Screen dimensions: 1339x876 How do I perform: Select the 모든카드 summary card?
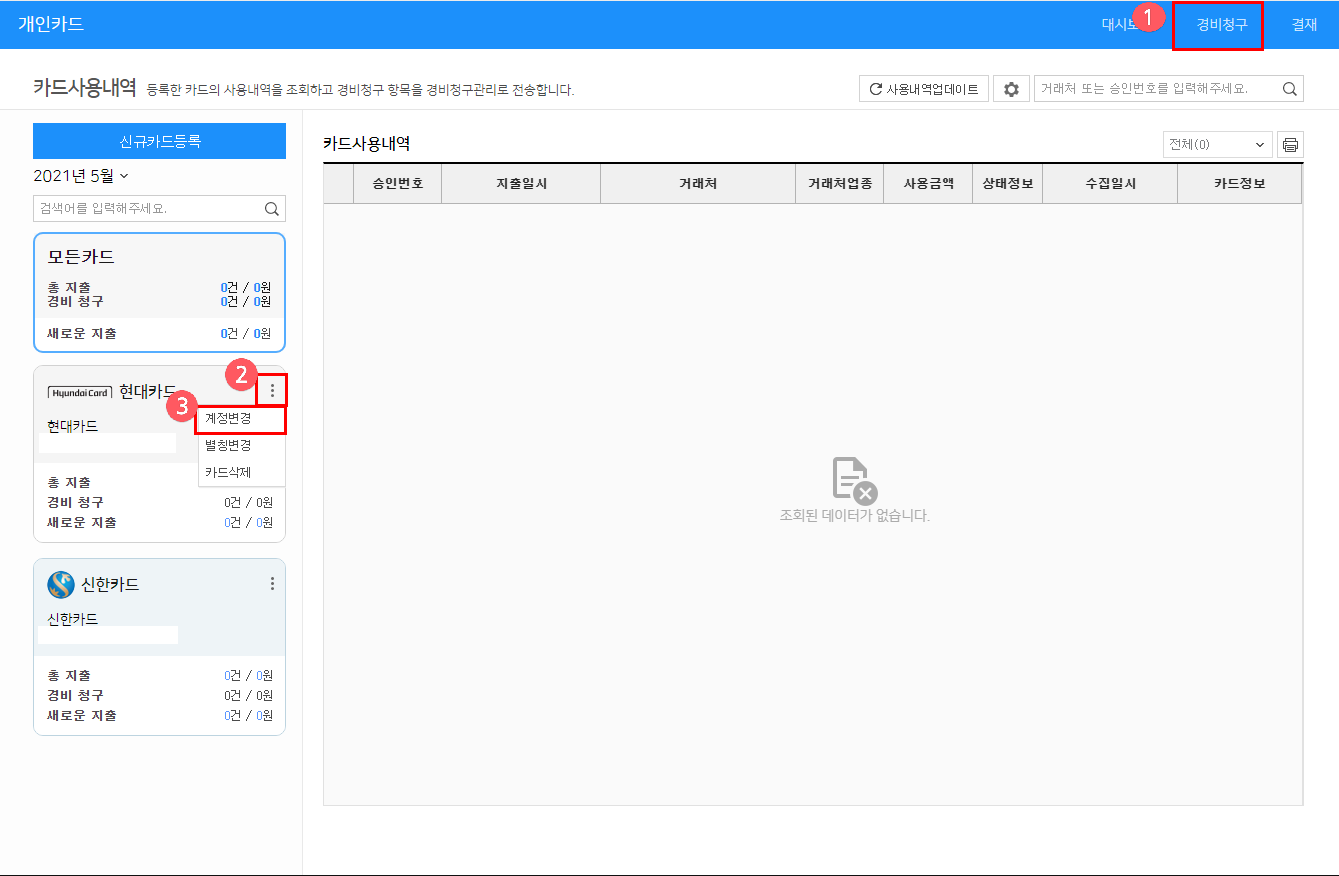pos(159,292)
